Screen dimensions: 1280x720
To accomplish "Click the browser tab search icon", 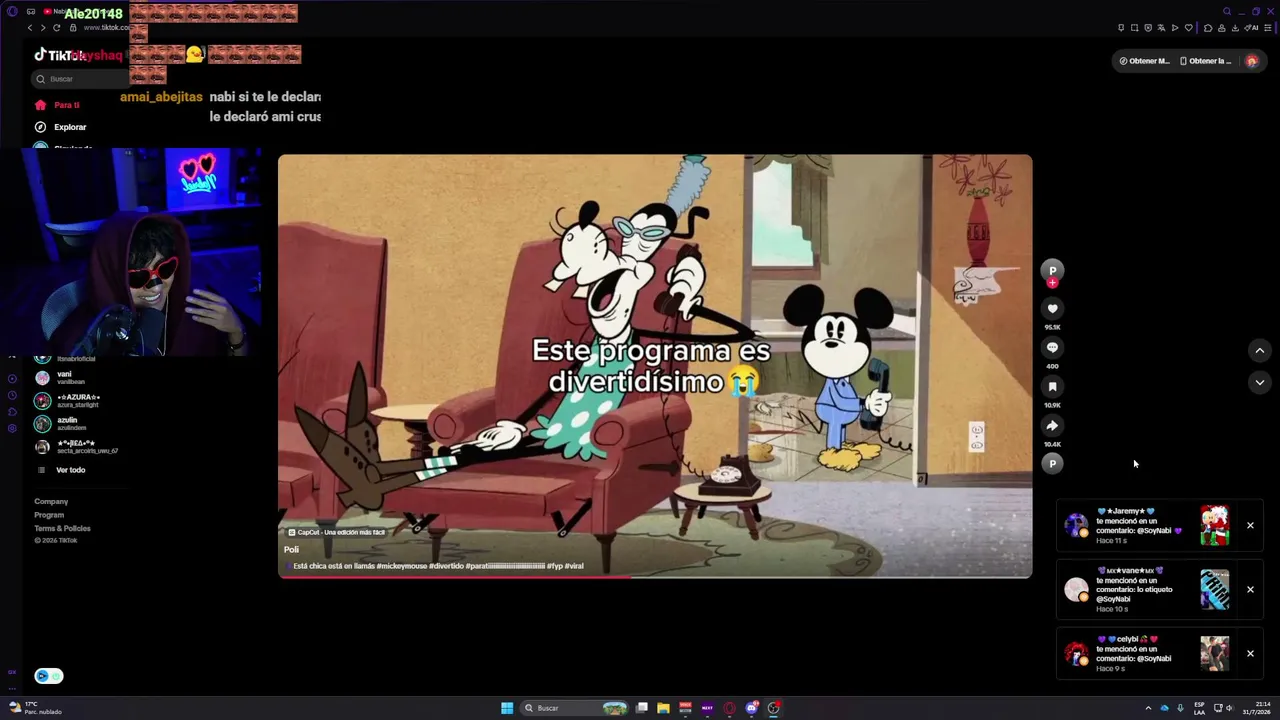I will [x=1229, y=12].
